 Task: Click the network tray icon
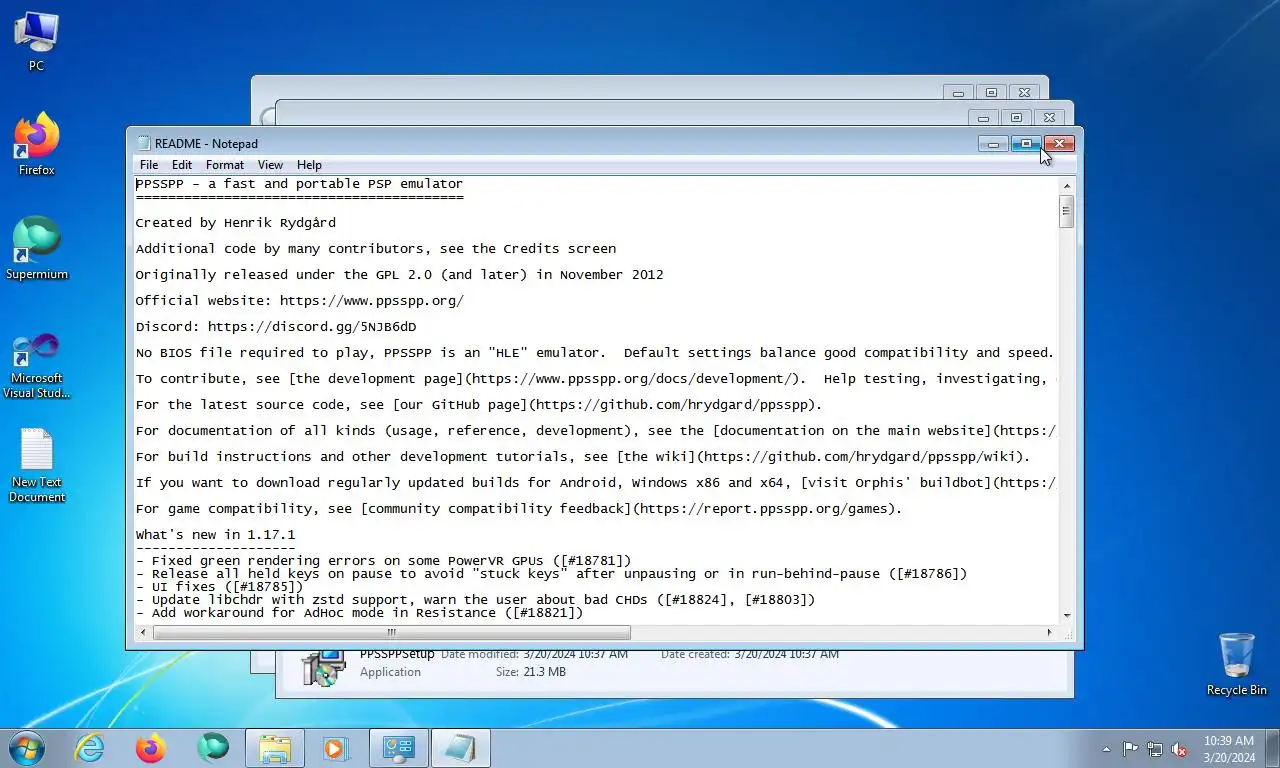[1155, 749]
